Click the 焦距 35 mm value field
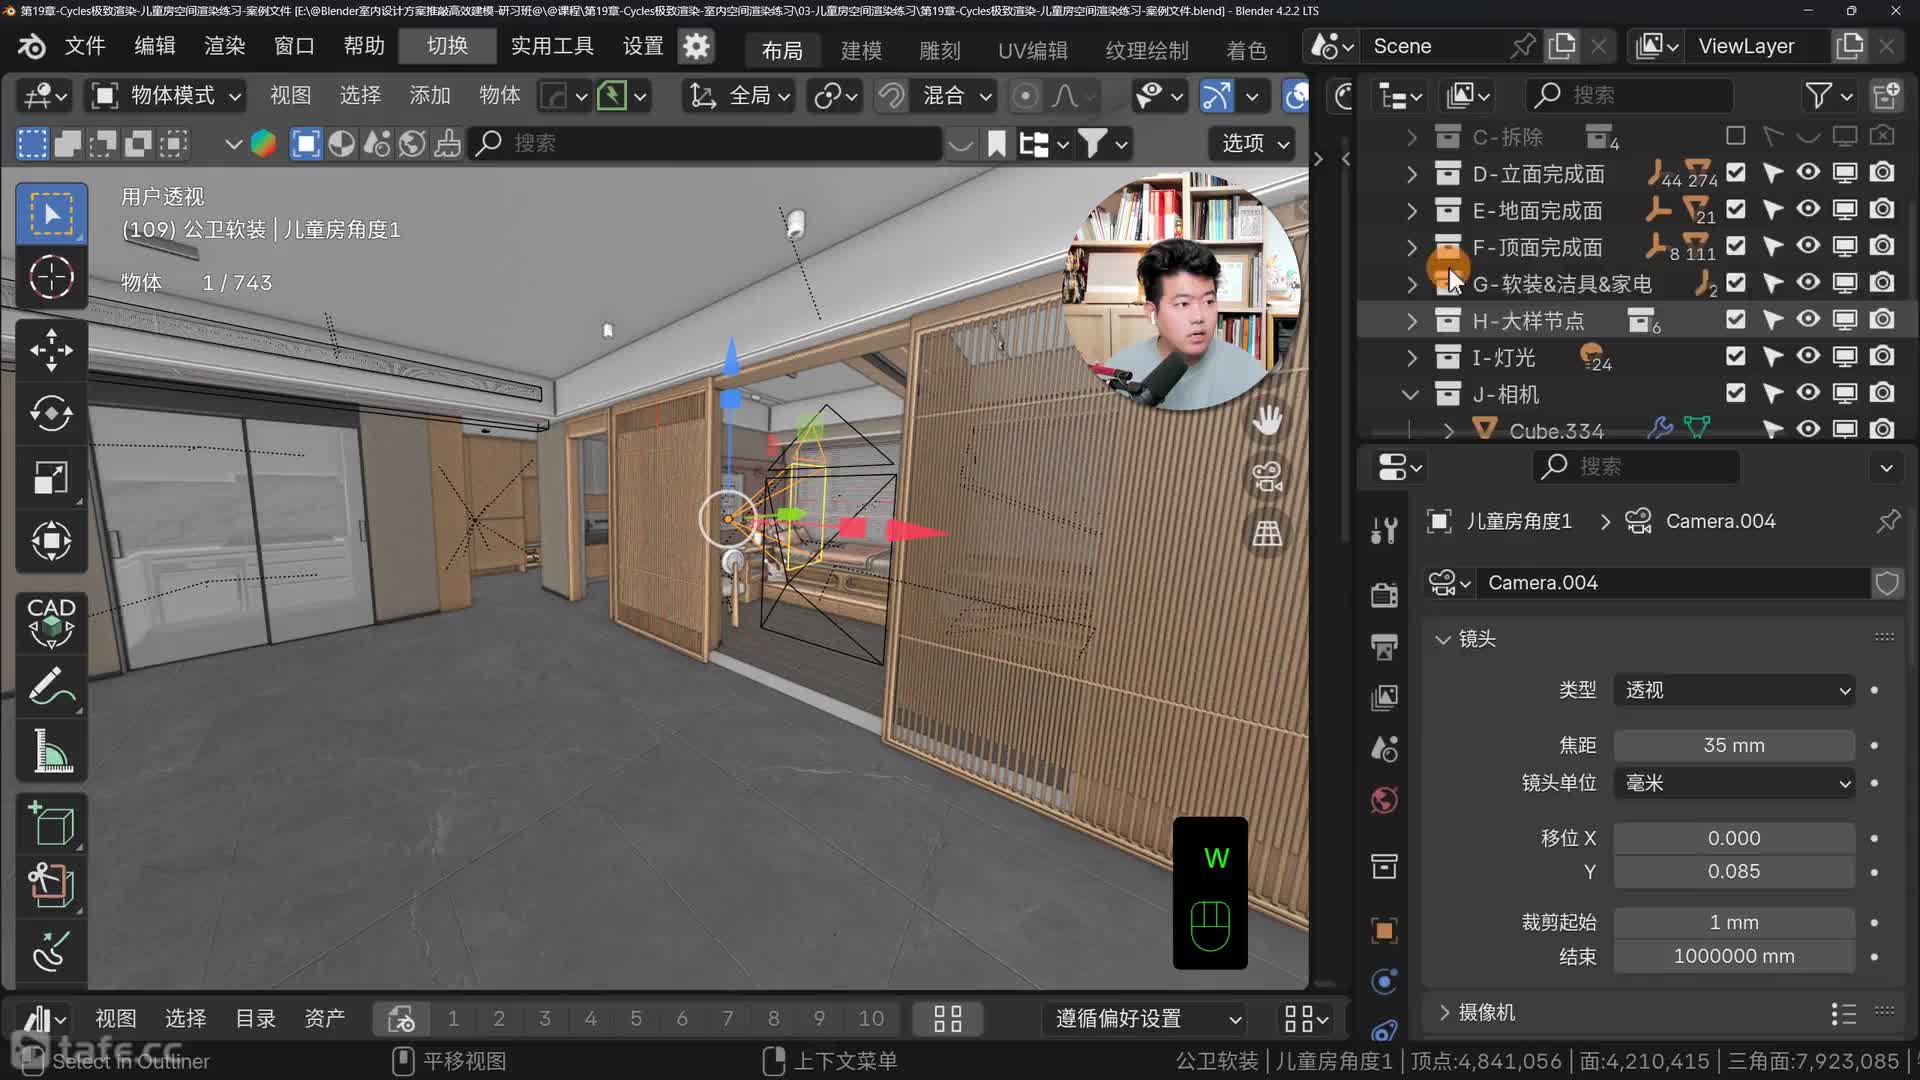The image size is (1920, 1080). pyautogui.click(x=1734, y=745)
